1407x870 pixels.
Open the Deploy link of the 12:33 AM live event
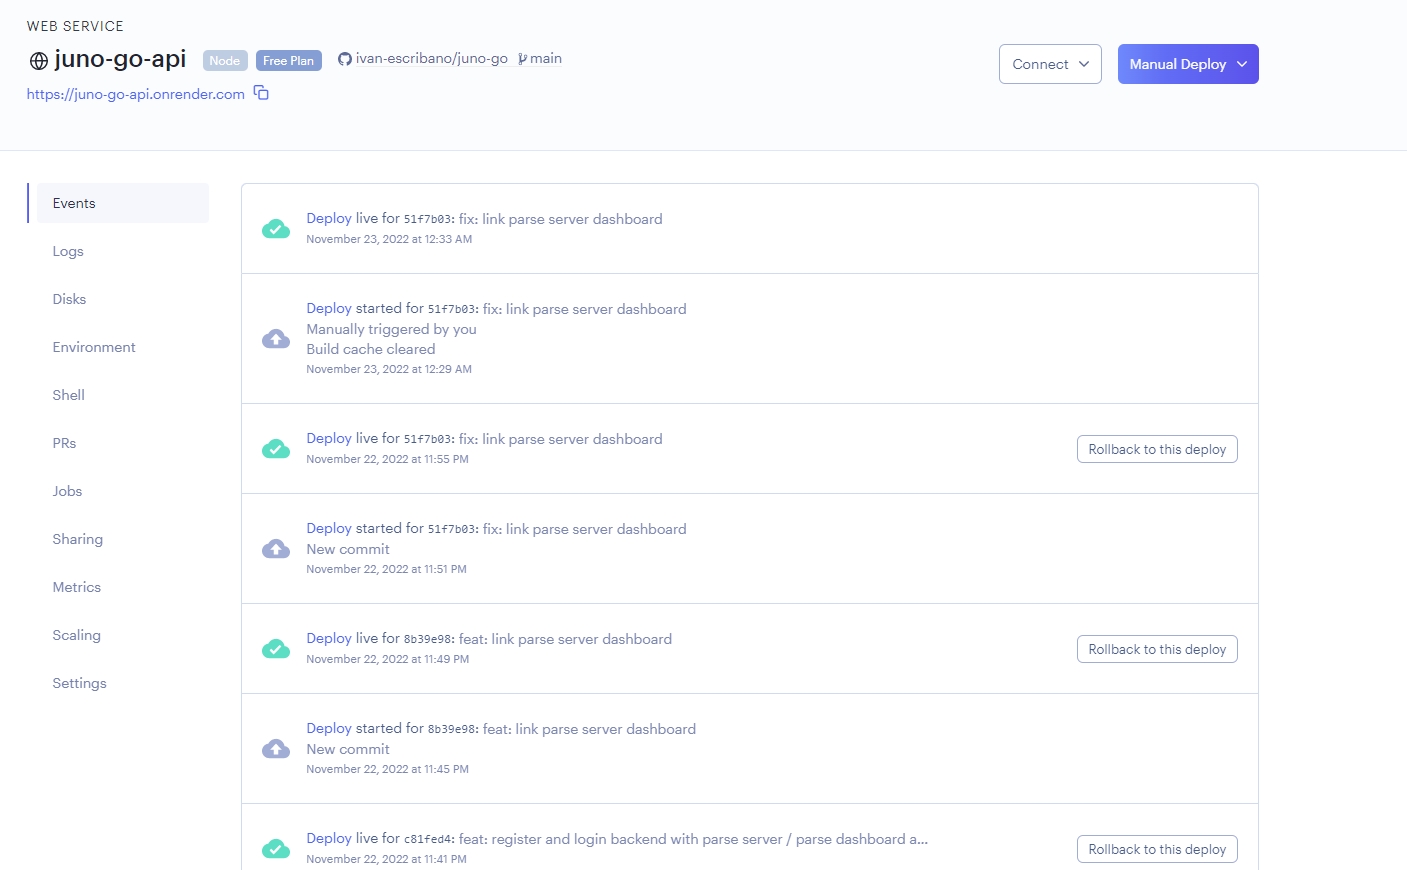click(329, 218)
